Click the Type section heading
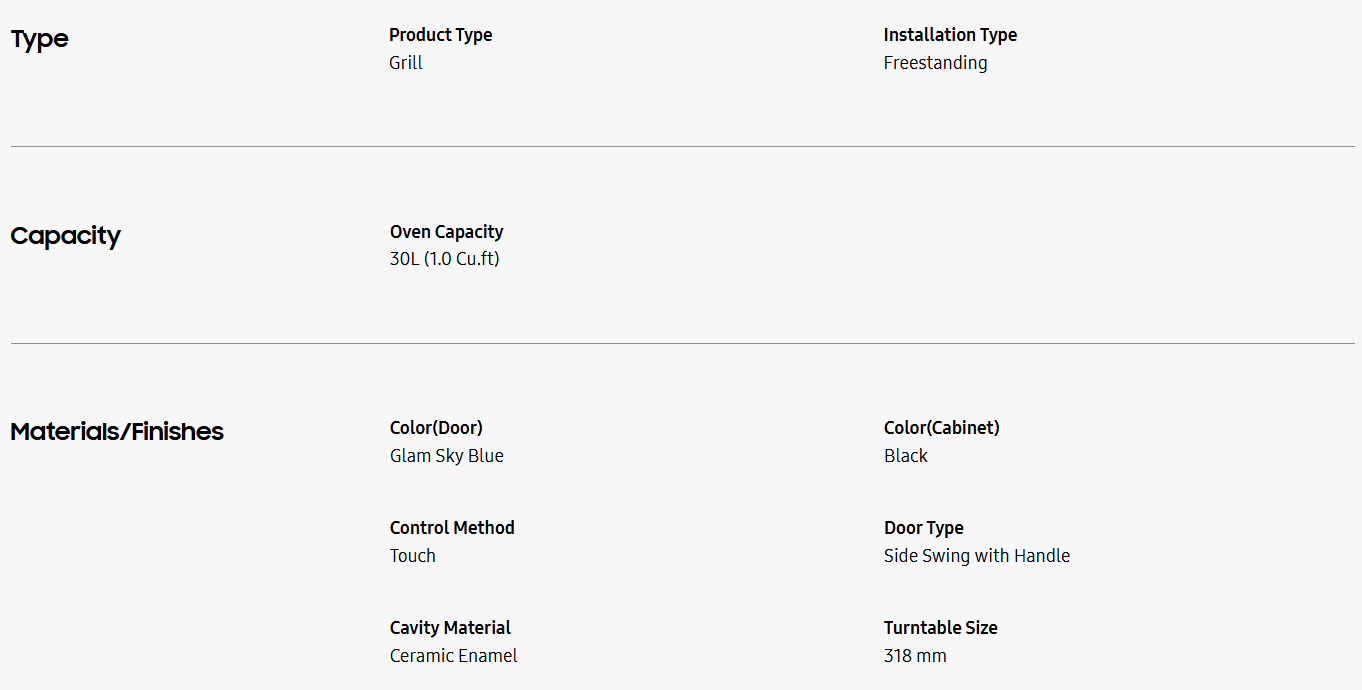 tap(40, 39)
